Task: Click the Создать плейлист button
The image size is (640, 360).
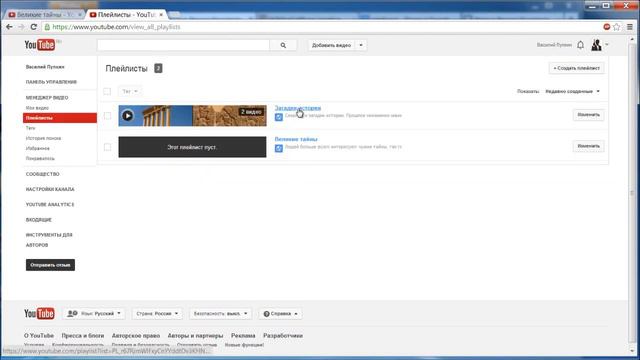Action: (x=576, y=68)
